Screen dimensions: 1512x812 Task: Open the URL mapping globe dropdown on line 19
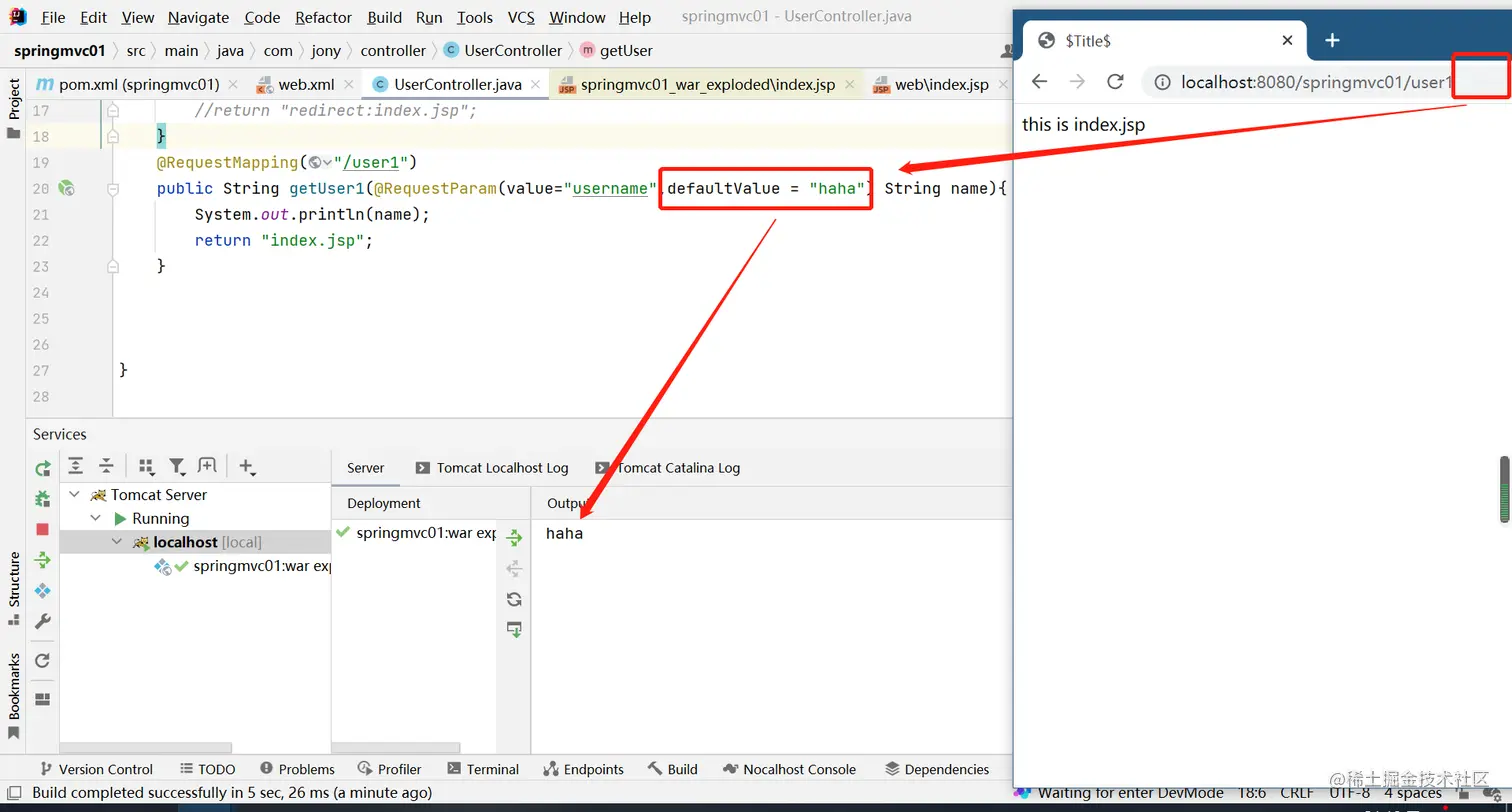(320, 162)
